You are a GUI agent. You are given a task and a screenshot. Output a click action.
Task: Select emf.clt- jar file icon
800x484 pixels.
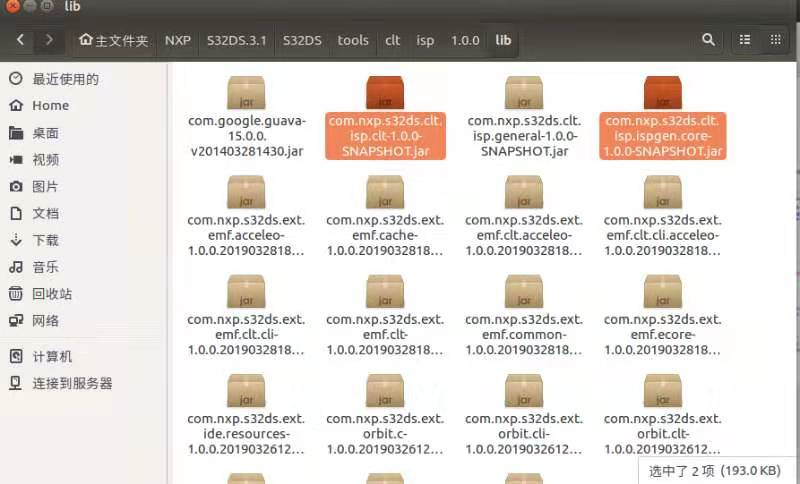385,292
